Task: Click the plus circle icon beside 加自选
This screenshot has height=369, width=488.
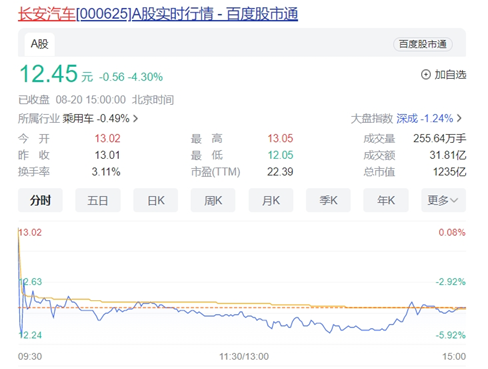Action: [426, 74]
